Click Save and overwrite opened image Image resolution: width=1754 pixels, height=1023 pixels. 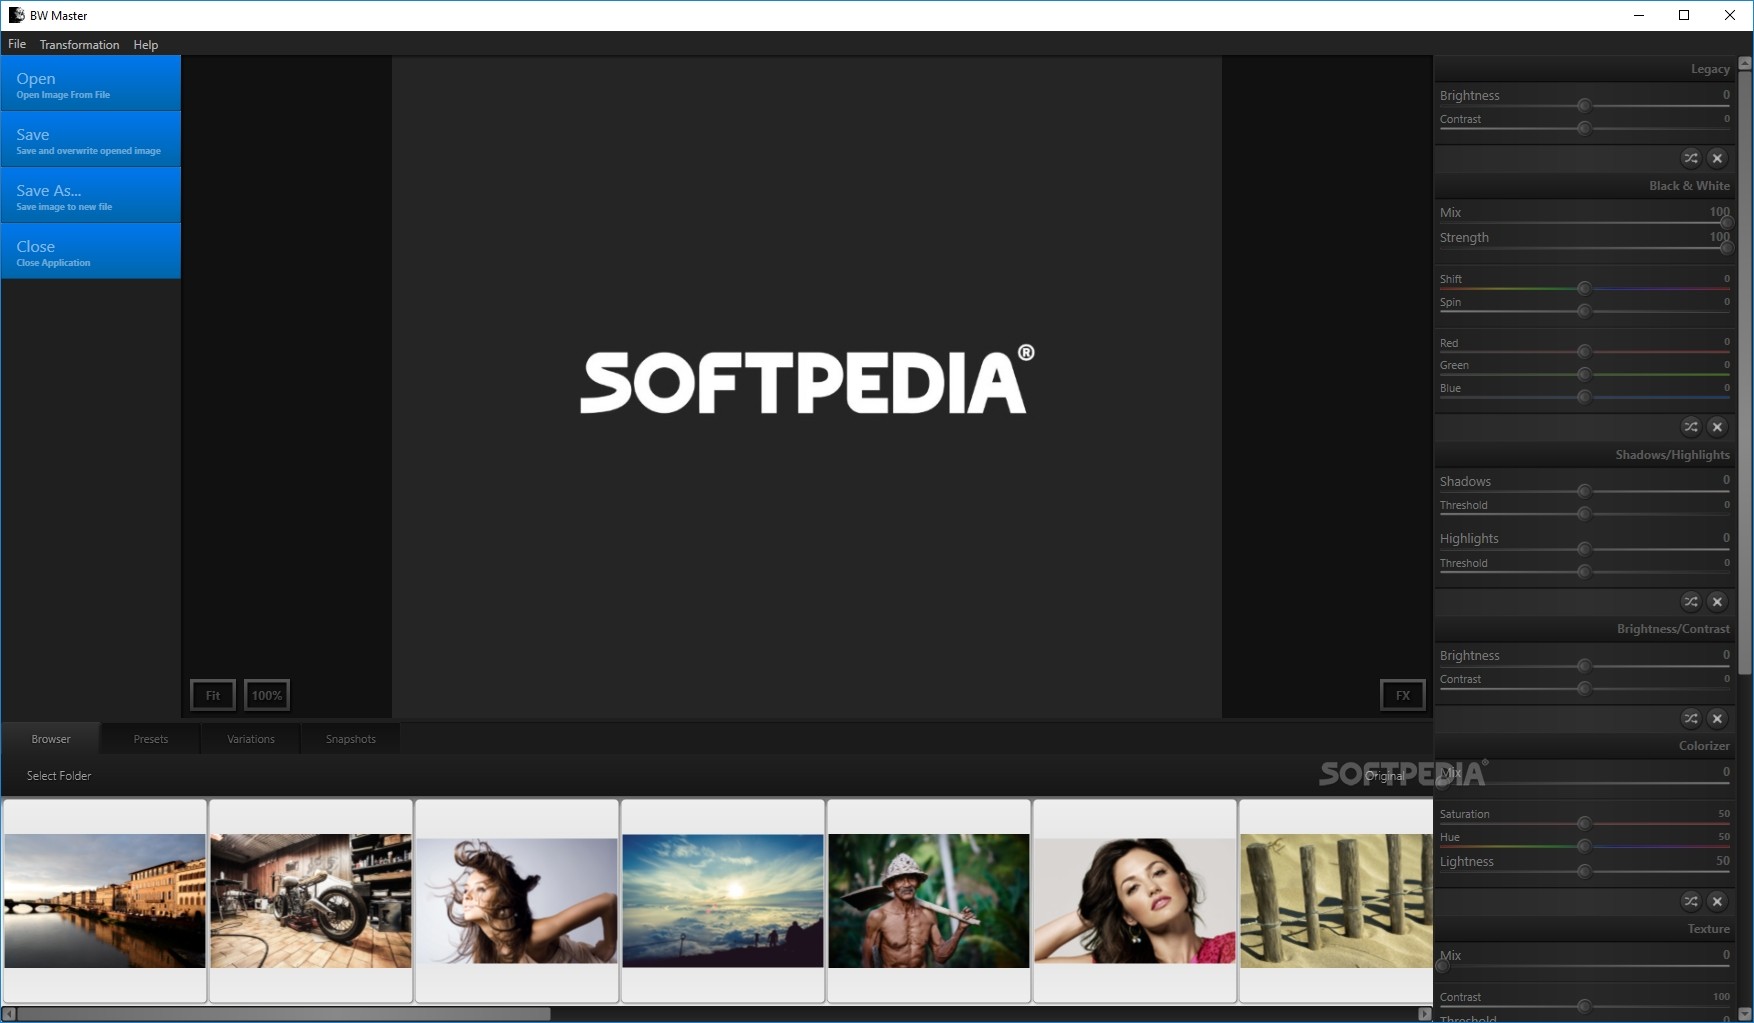point(91,139)
